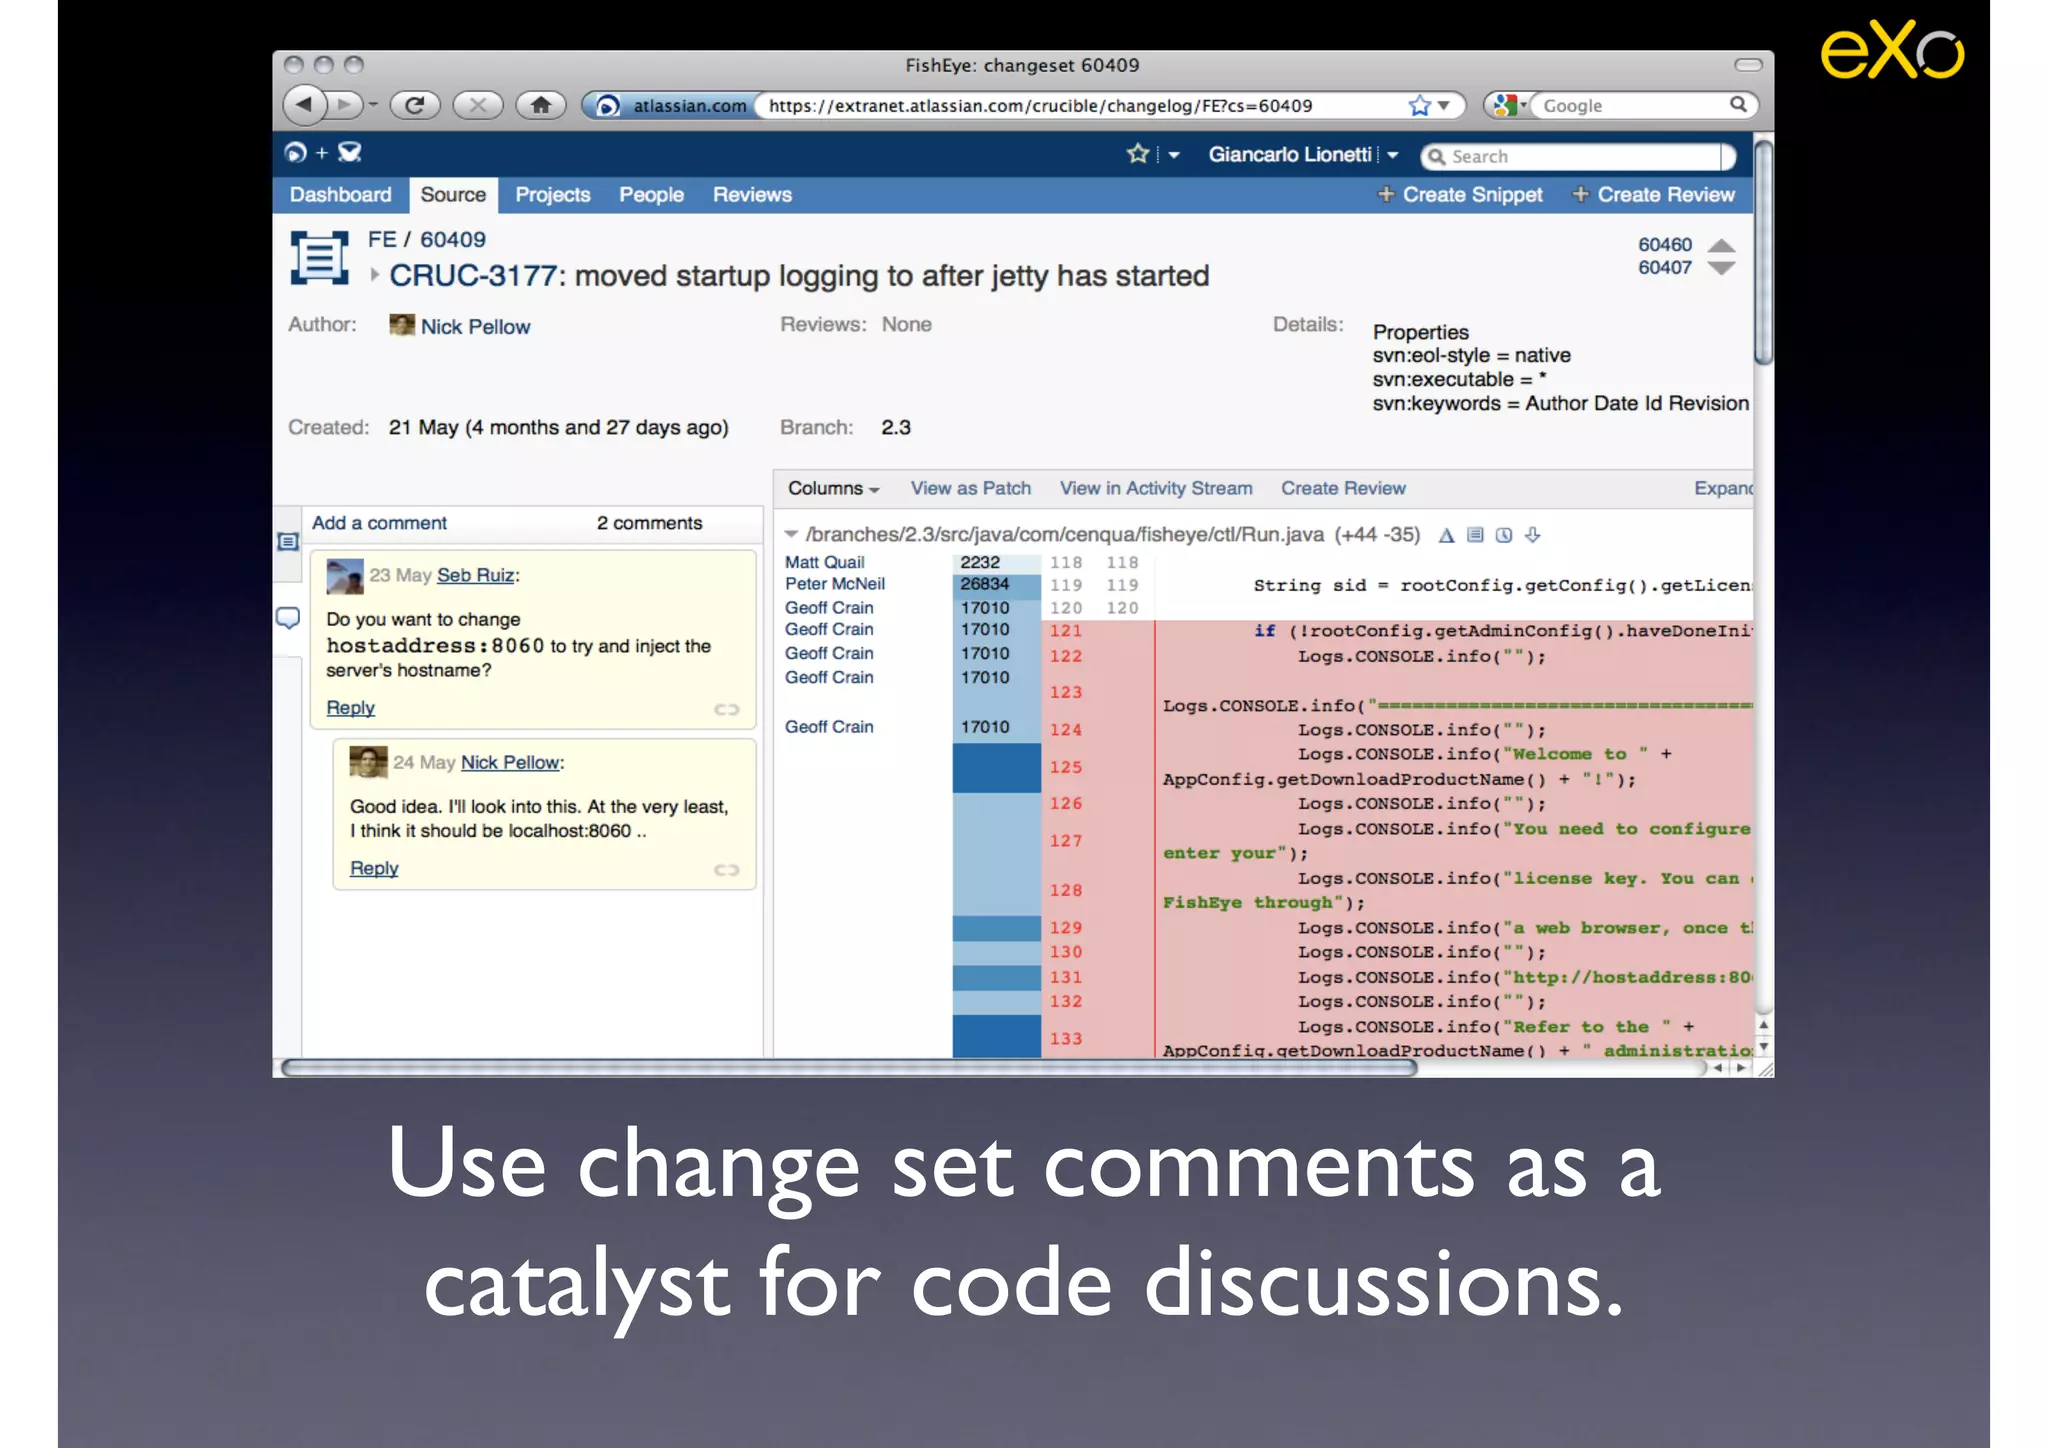Go back with browser back arrow
Image resolution: width=2048 pixels, height=1448 pixels.
305,105
